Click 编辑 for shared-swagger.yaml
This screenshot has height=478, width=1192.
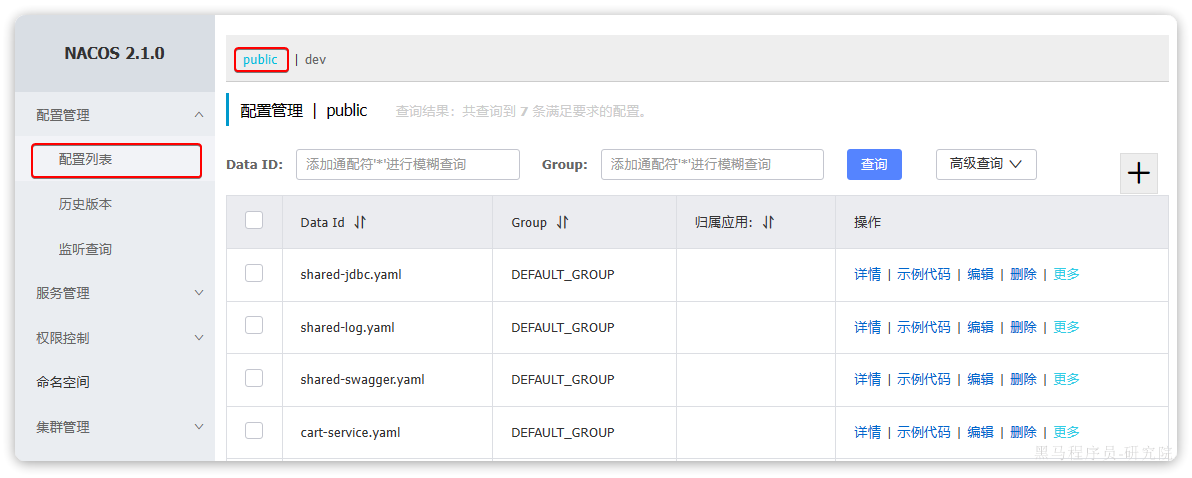[x=980, y=379]
